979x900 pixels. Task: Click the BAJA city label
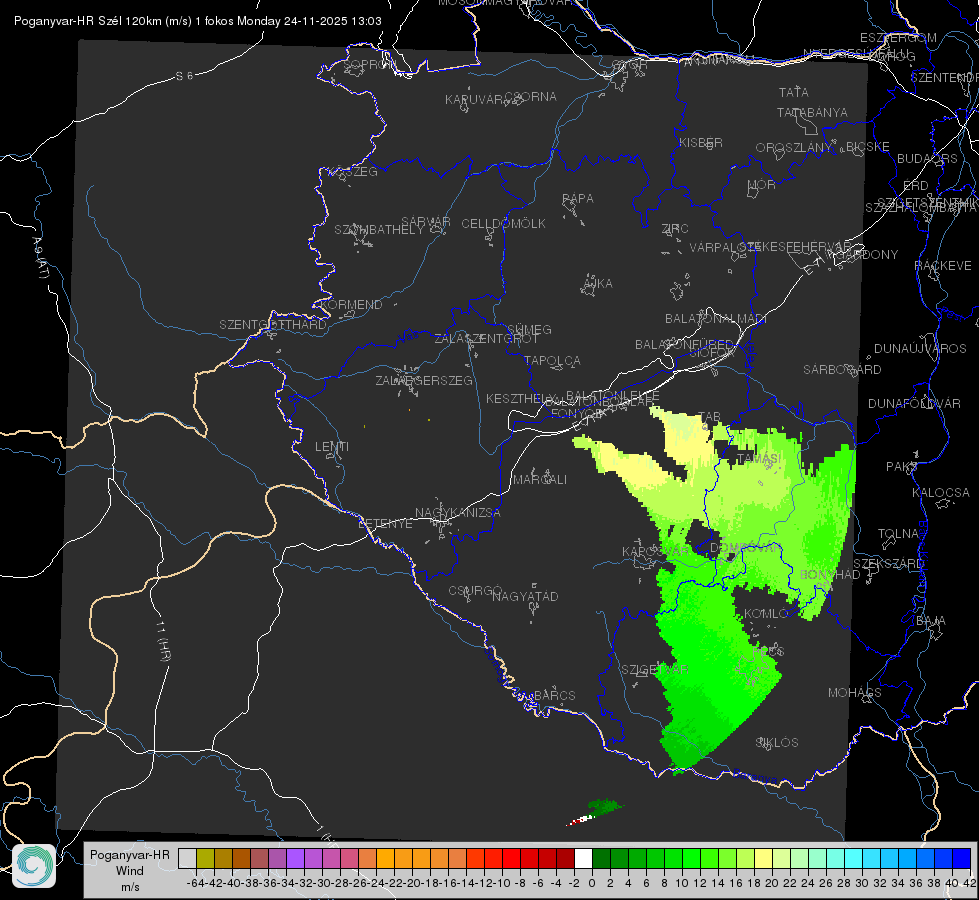pos(931,621)
